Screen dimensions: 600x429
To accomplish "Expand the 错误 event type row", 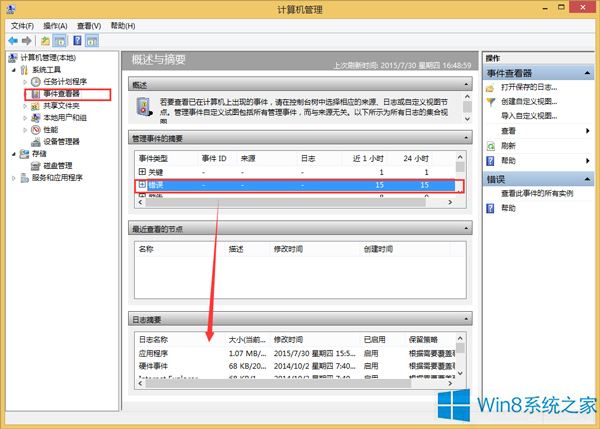I will coord(142,185).
